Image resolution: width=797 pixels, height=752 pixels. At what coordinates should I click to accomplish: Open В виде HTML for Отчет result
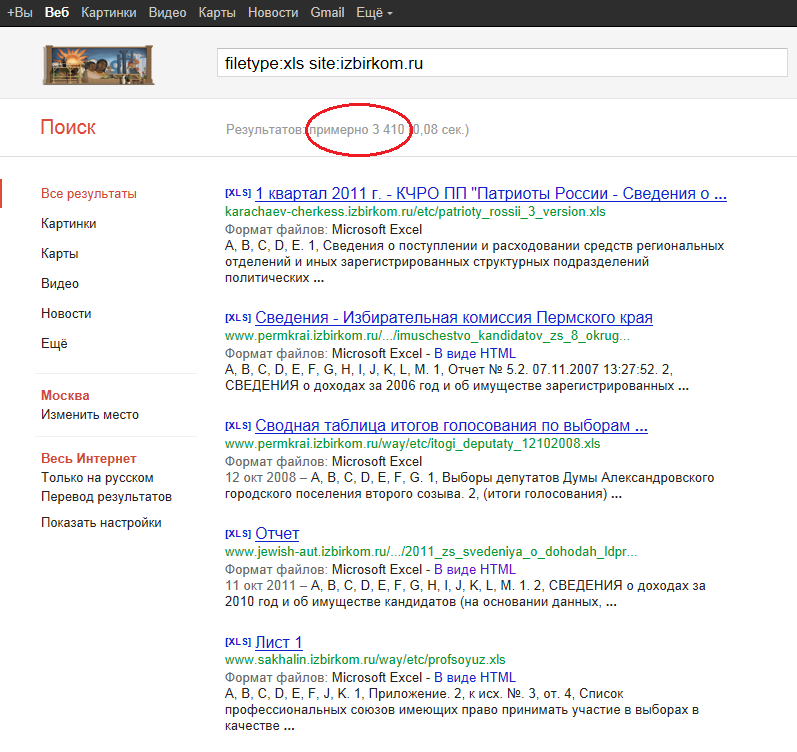[475, 569]
